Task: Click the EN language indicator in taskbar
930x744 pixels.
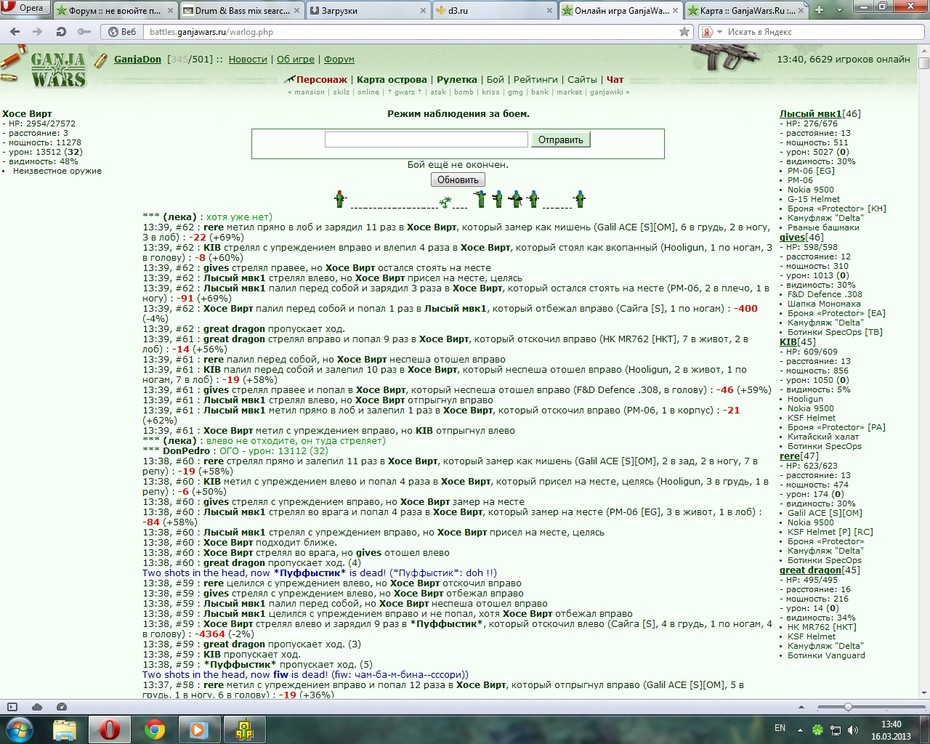Action: [780, 728]
